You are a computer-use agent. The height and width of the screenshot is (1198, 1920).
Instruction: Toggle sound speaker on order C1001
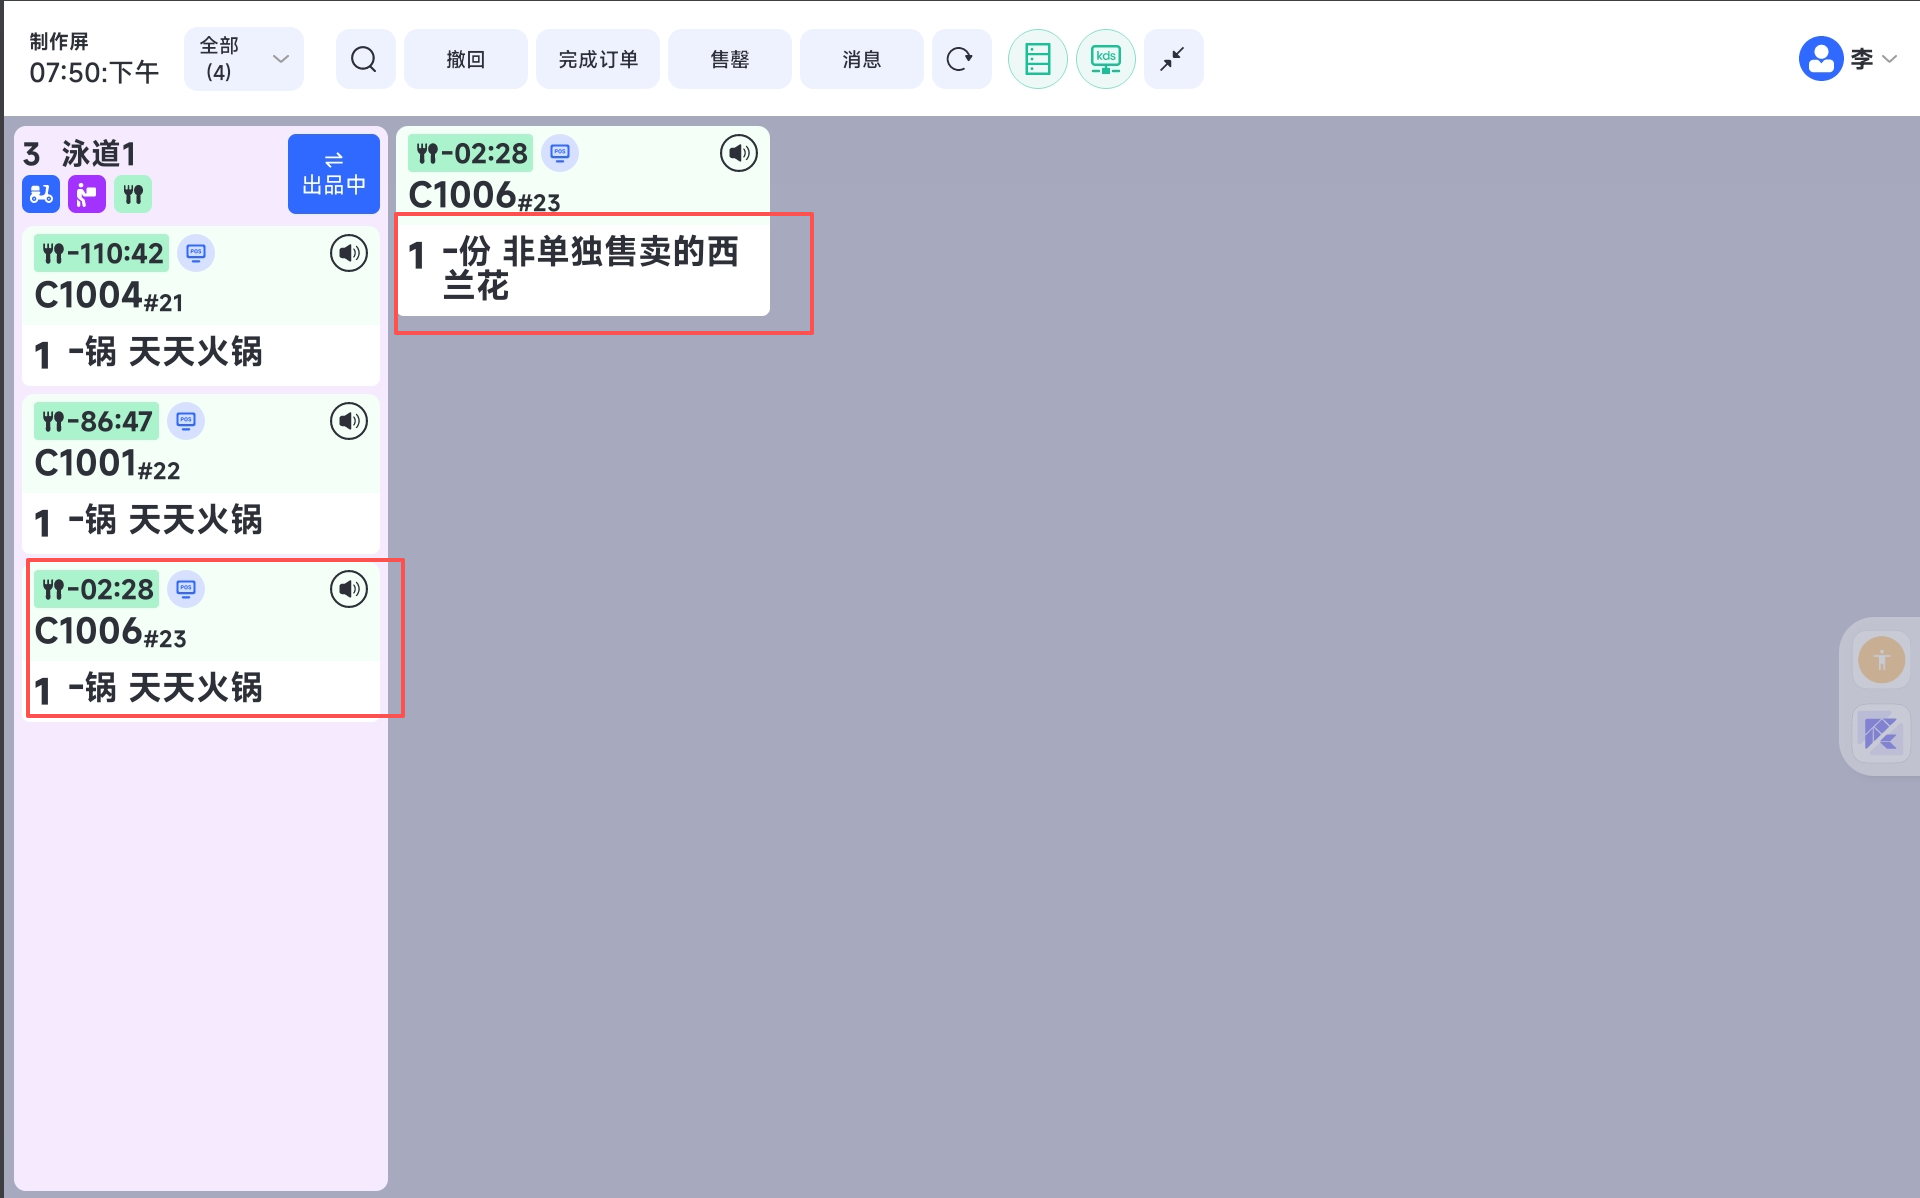coord(349,421)
